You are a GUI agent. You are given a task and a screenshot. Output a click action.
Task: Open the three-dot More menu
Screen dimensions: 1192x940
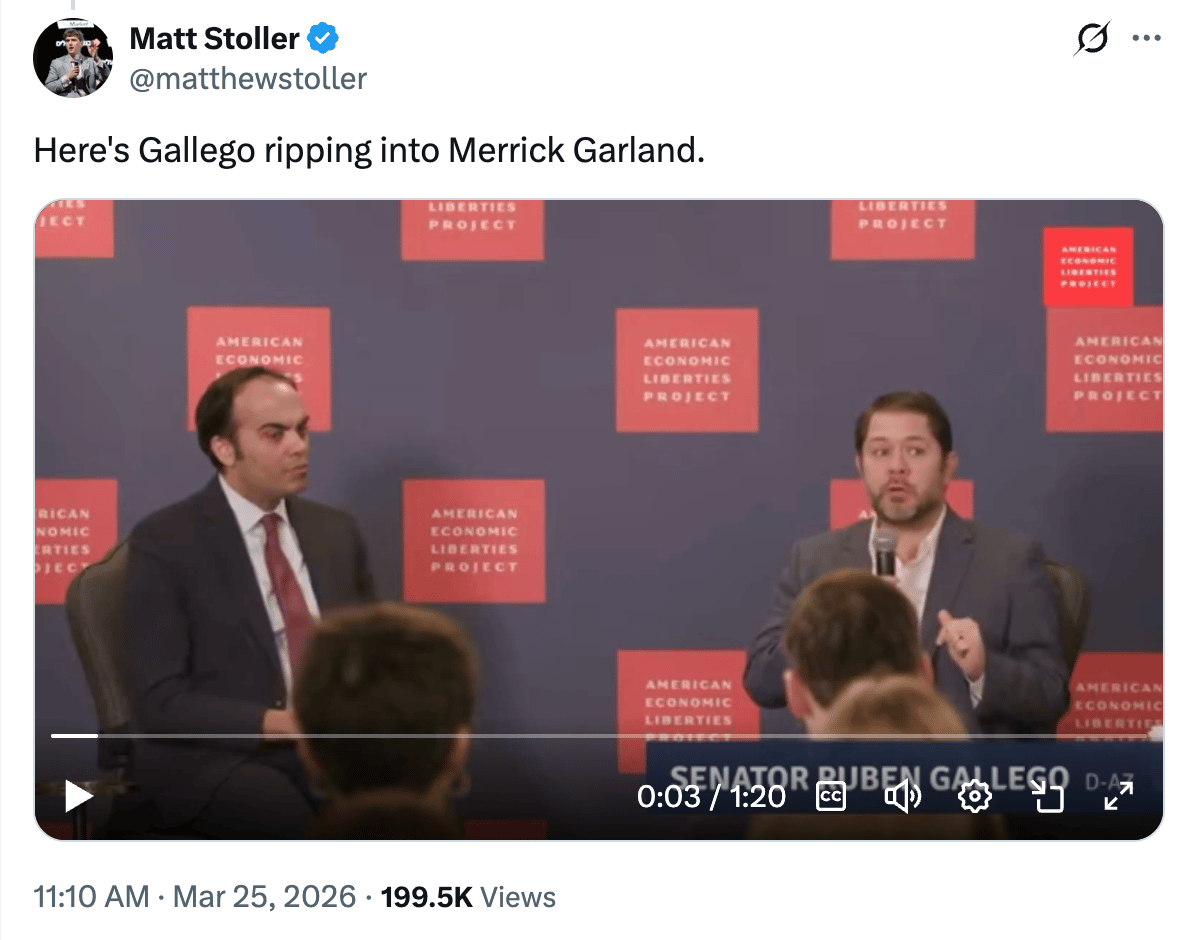[x=1145, y=39]
